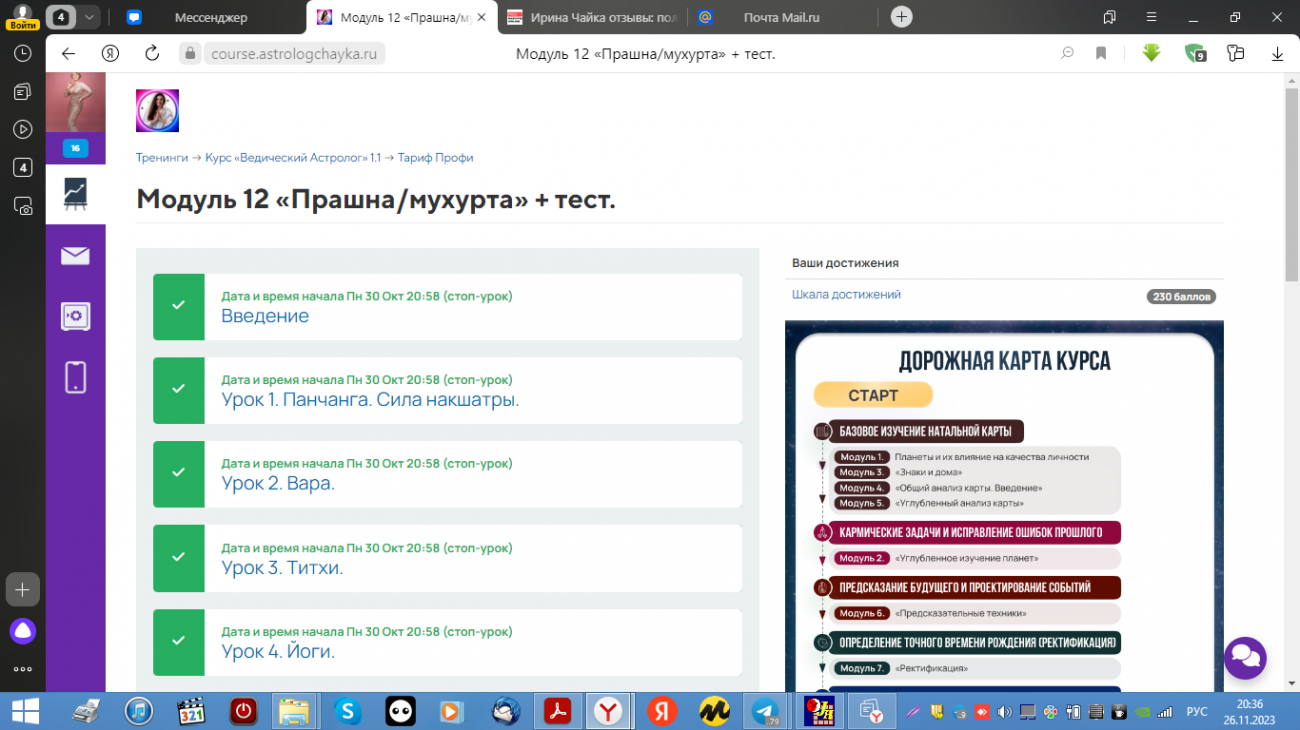Screen dimensions: 1300x730
Task: Click green checkmark beside Введение lesson
Action: pos(178,306)
